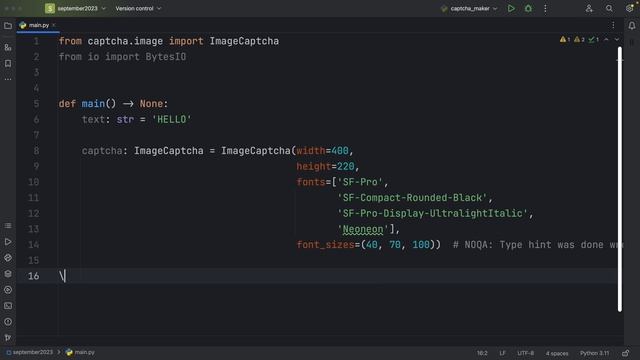Show more tool windows ellipsis
This screenshot has height=360, width=640.
8,79
